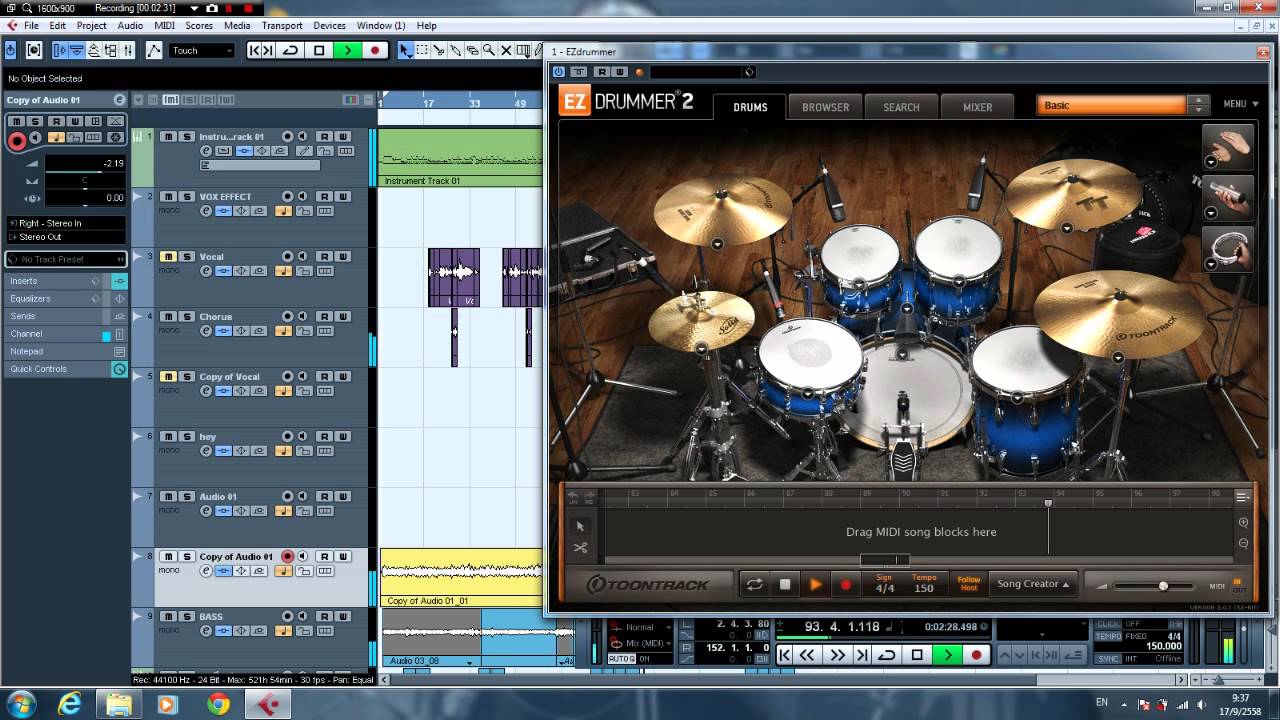Open the EZdrummer MENU dropdown
The width and height of the screenshot is (1280, 720).
1241,104
